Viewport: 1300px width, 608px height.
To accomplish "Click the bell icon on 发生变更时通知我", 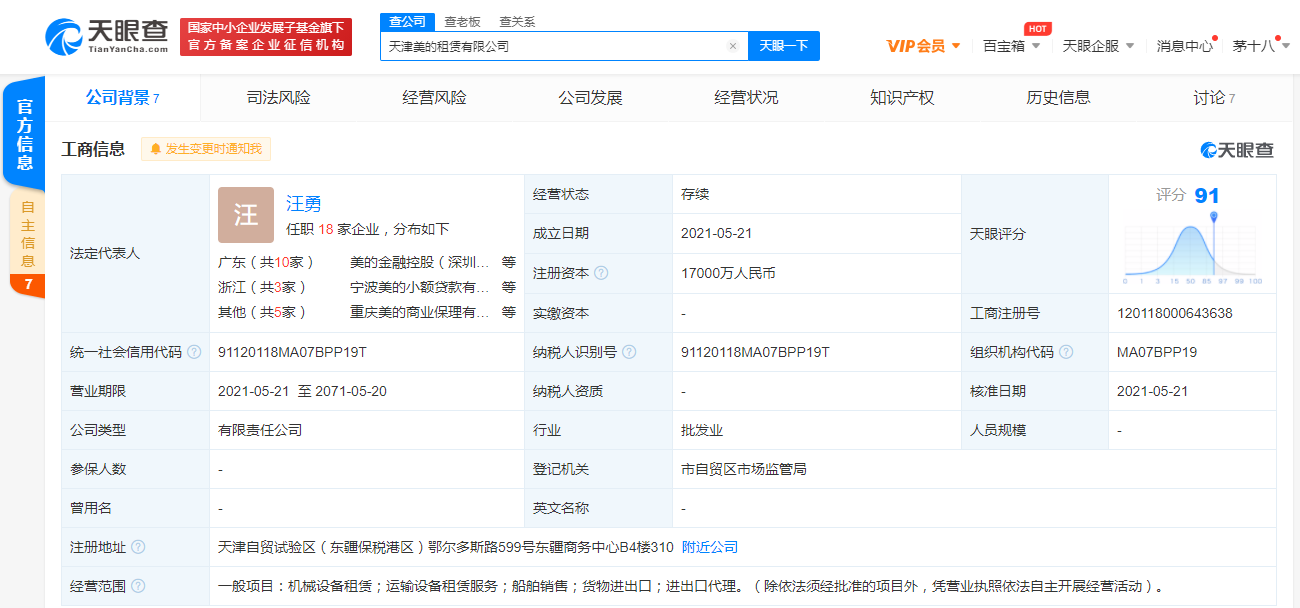I will [x=156, y=148].
